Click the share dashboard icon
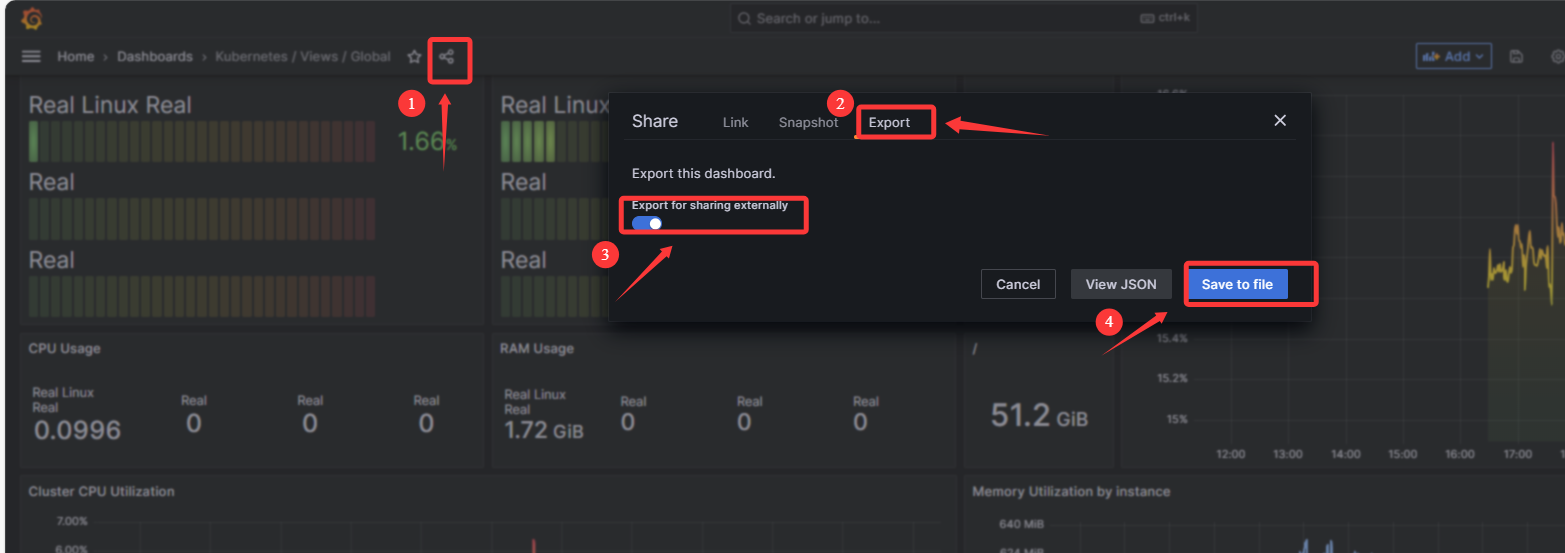 click(x=447, y=57)
